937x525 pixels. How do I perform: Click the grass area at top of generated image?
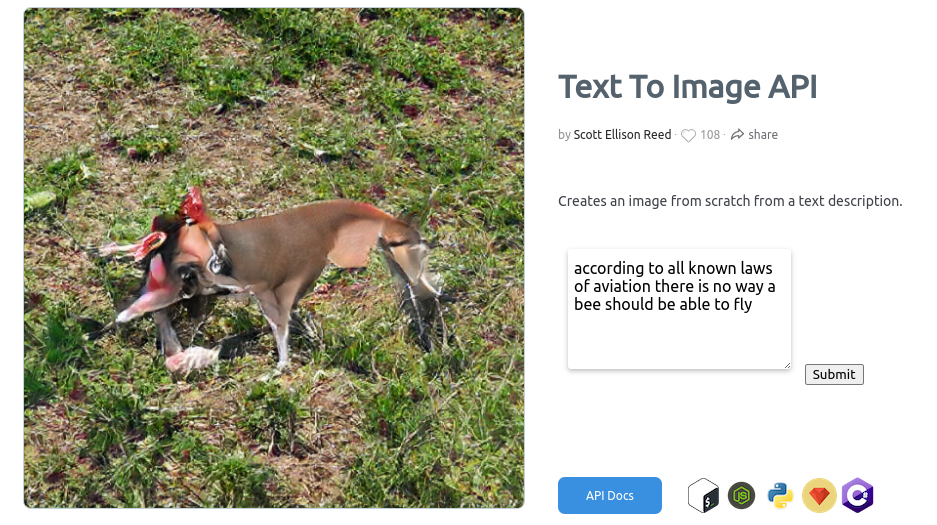click(x=270, y=60)
